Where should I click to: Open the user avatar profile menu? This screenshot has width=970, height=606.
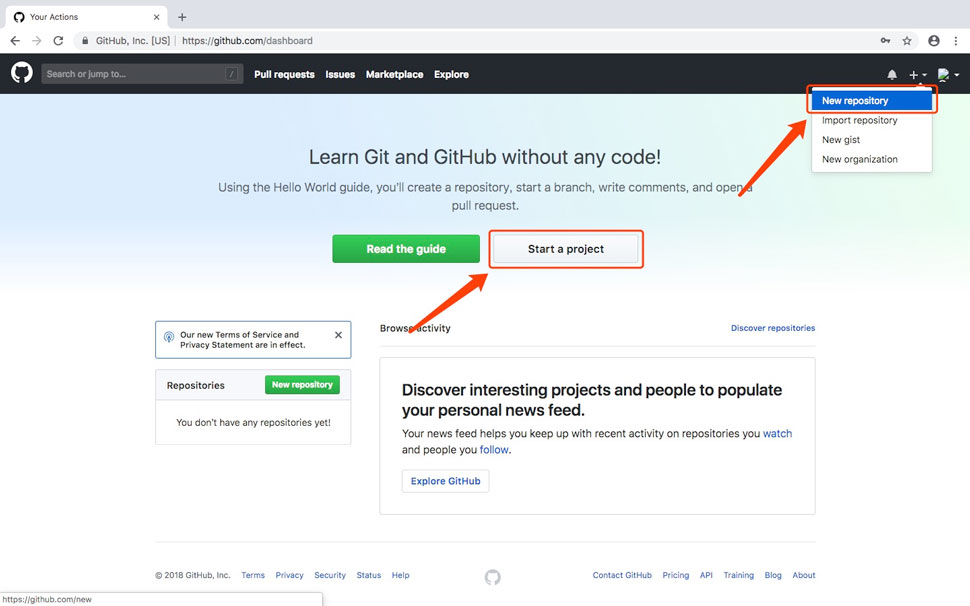click(948, 75)
